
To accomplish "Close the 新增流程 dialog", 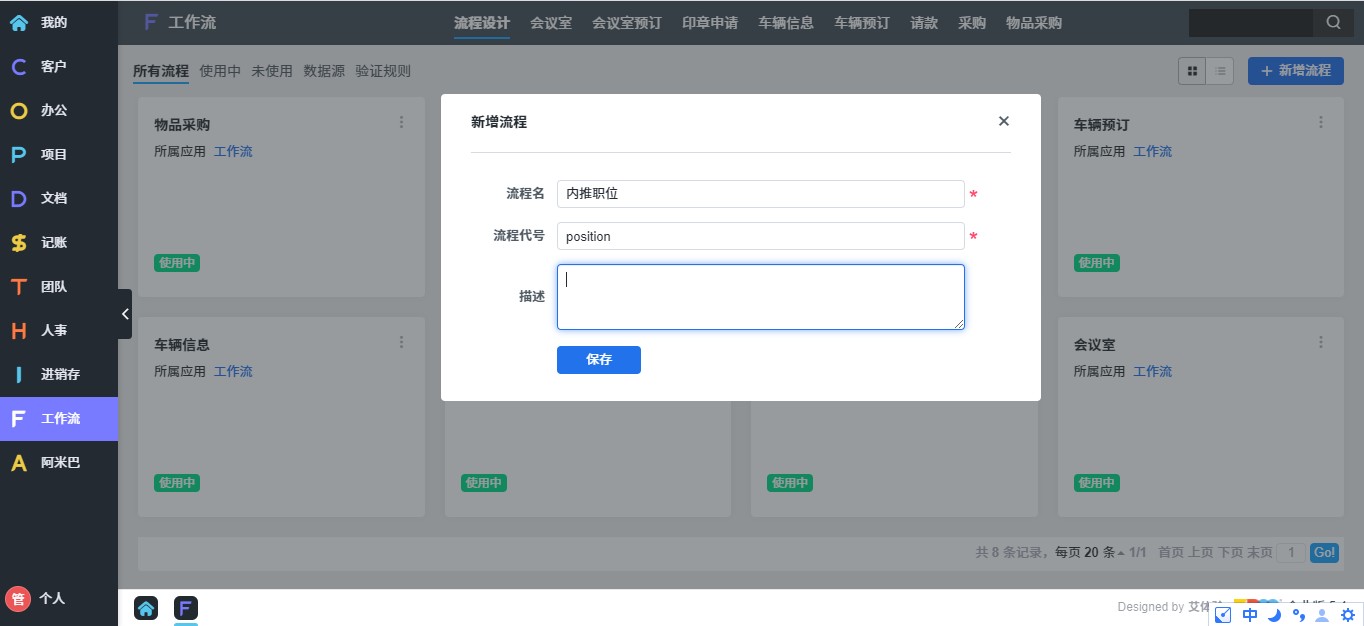I will click(x=1004, y=121).
